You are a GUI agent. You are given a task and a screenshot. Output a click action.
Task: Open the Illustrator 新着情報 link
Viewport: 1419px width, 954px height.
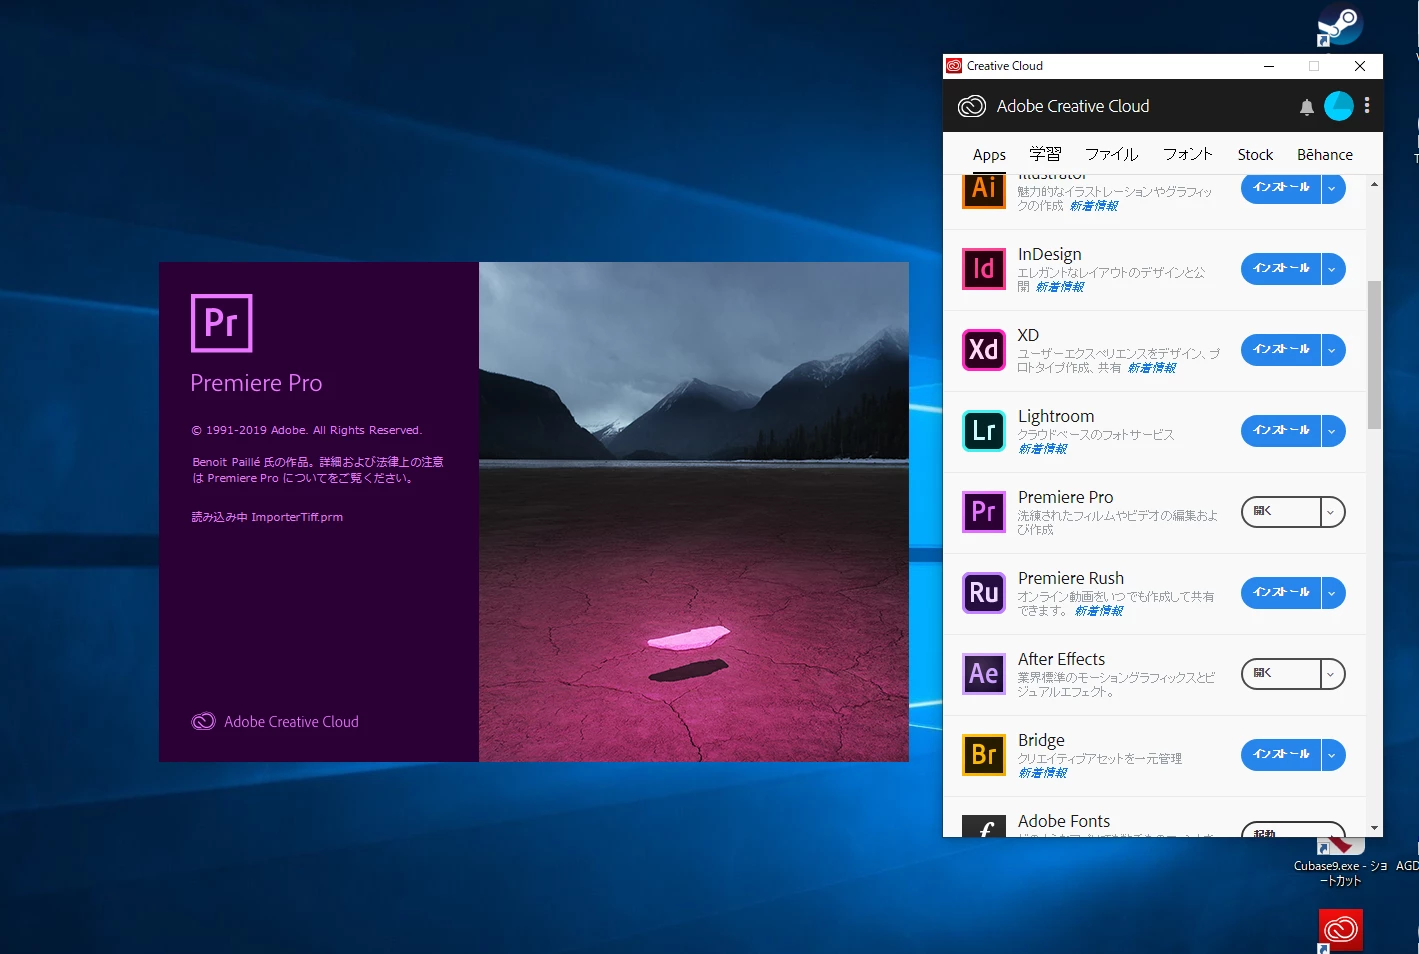point(1094,206)
